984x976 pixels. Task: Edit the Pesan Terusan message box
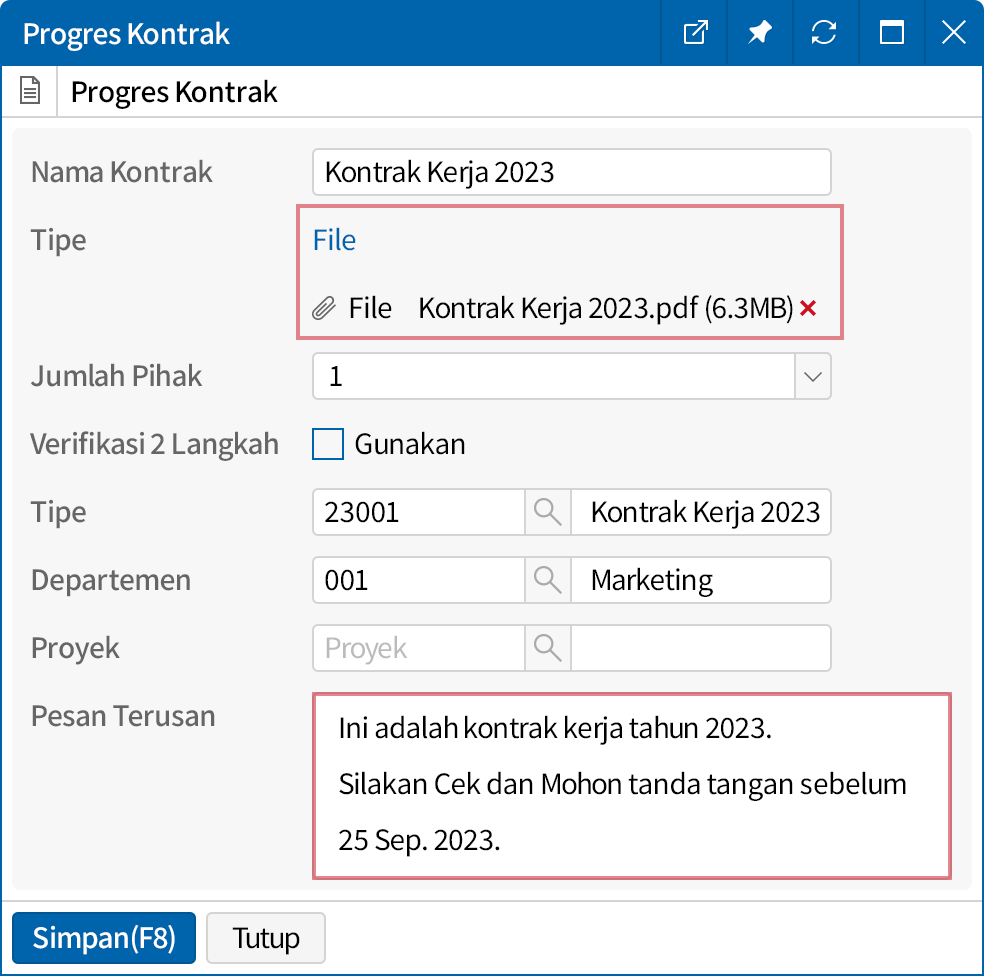pyautogui.click(x=631, y=785)
